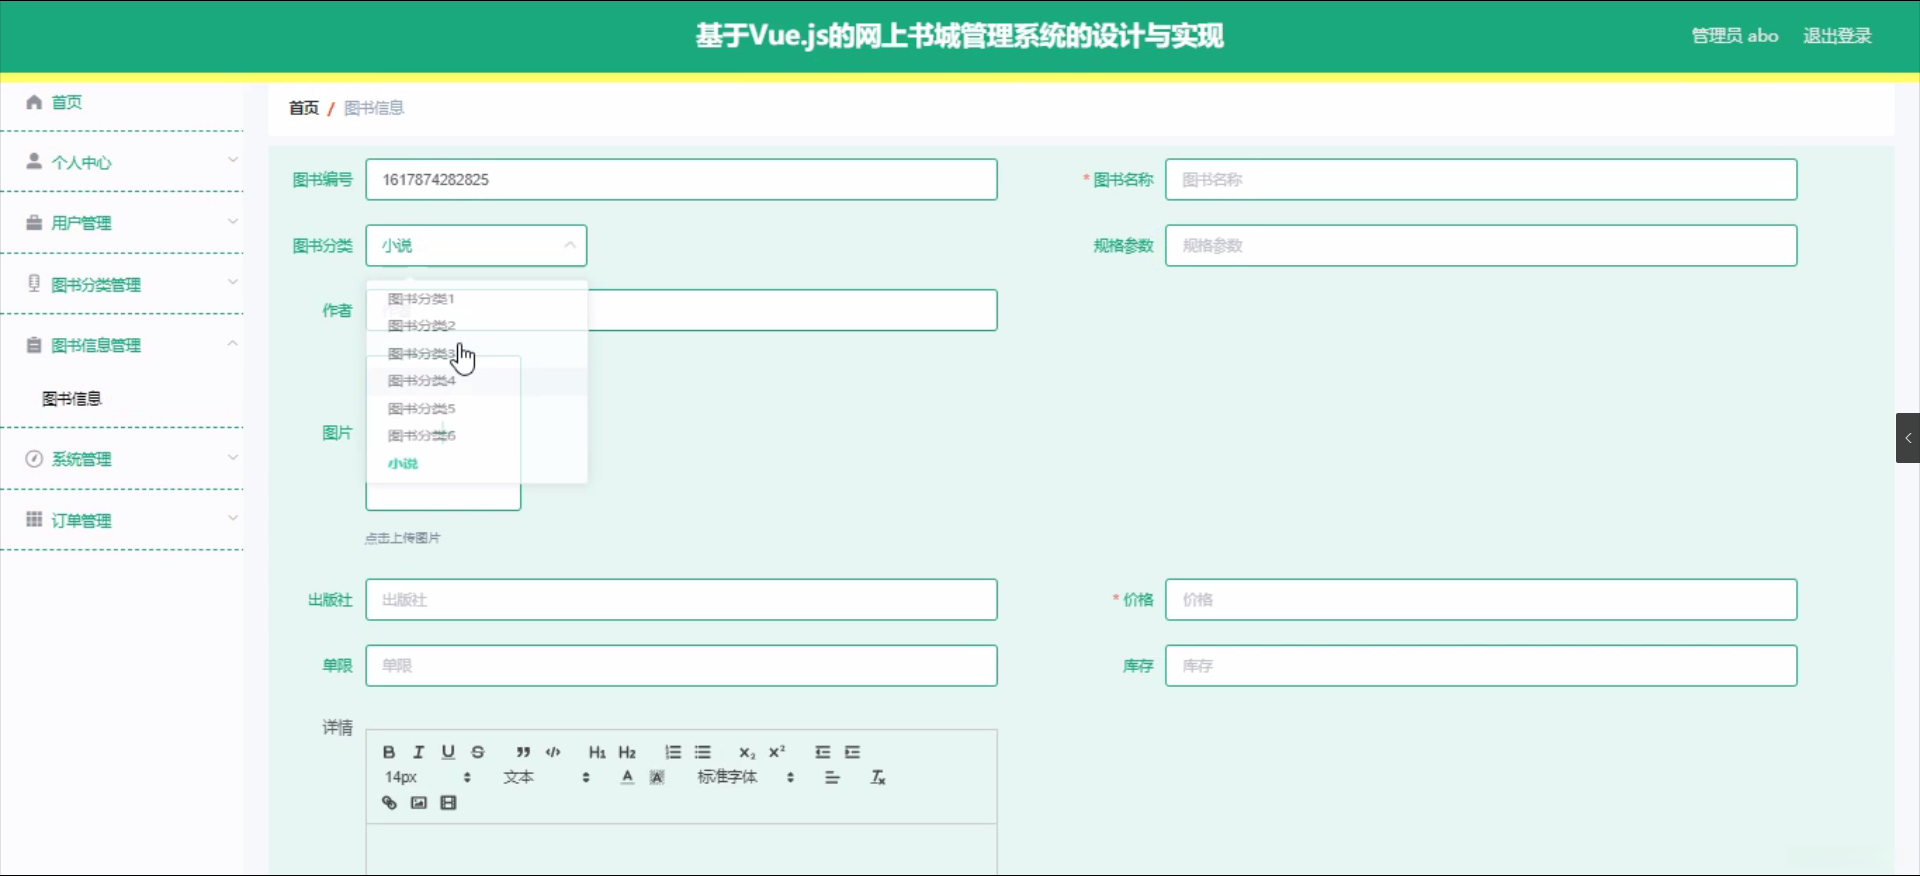Image resolution: width=1920 pixels, height=876 pixels.
Task: Insert a blockquote using the quote icon
Action: point(523,752)
